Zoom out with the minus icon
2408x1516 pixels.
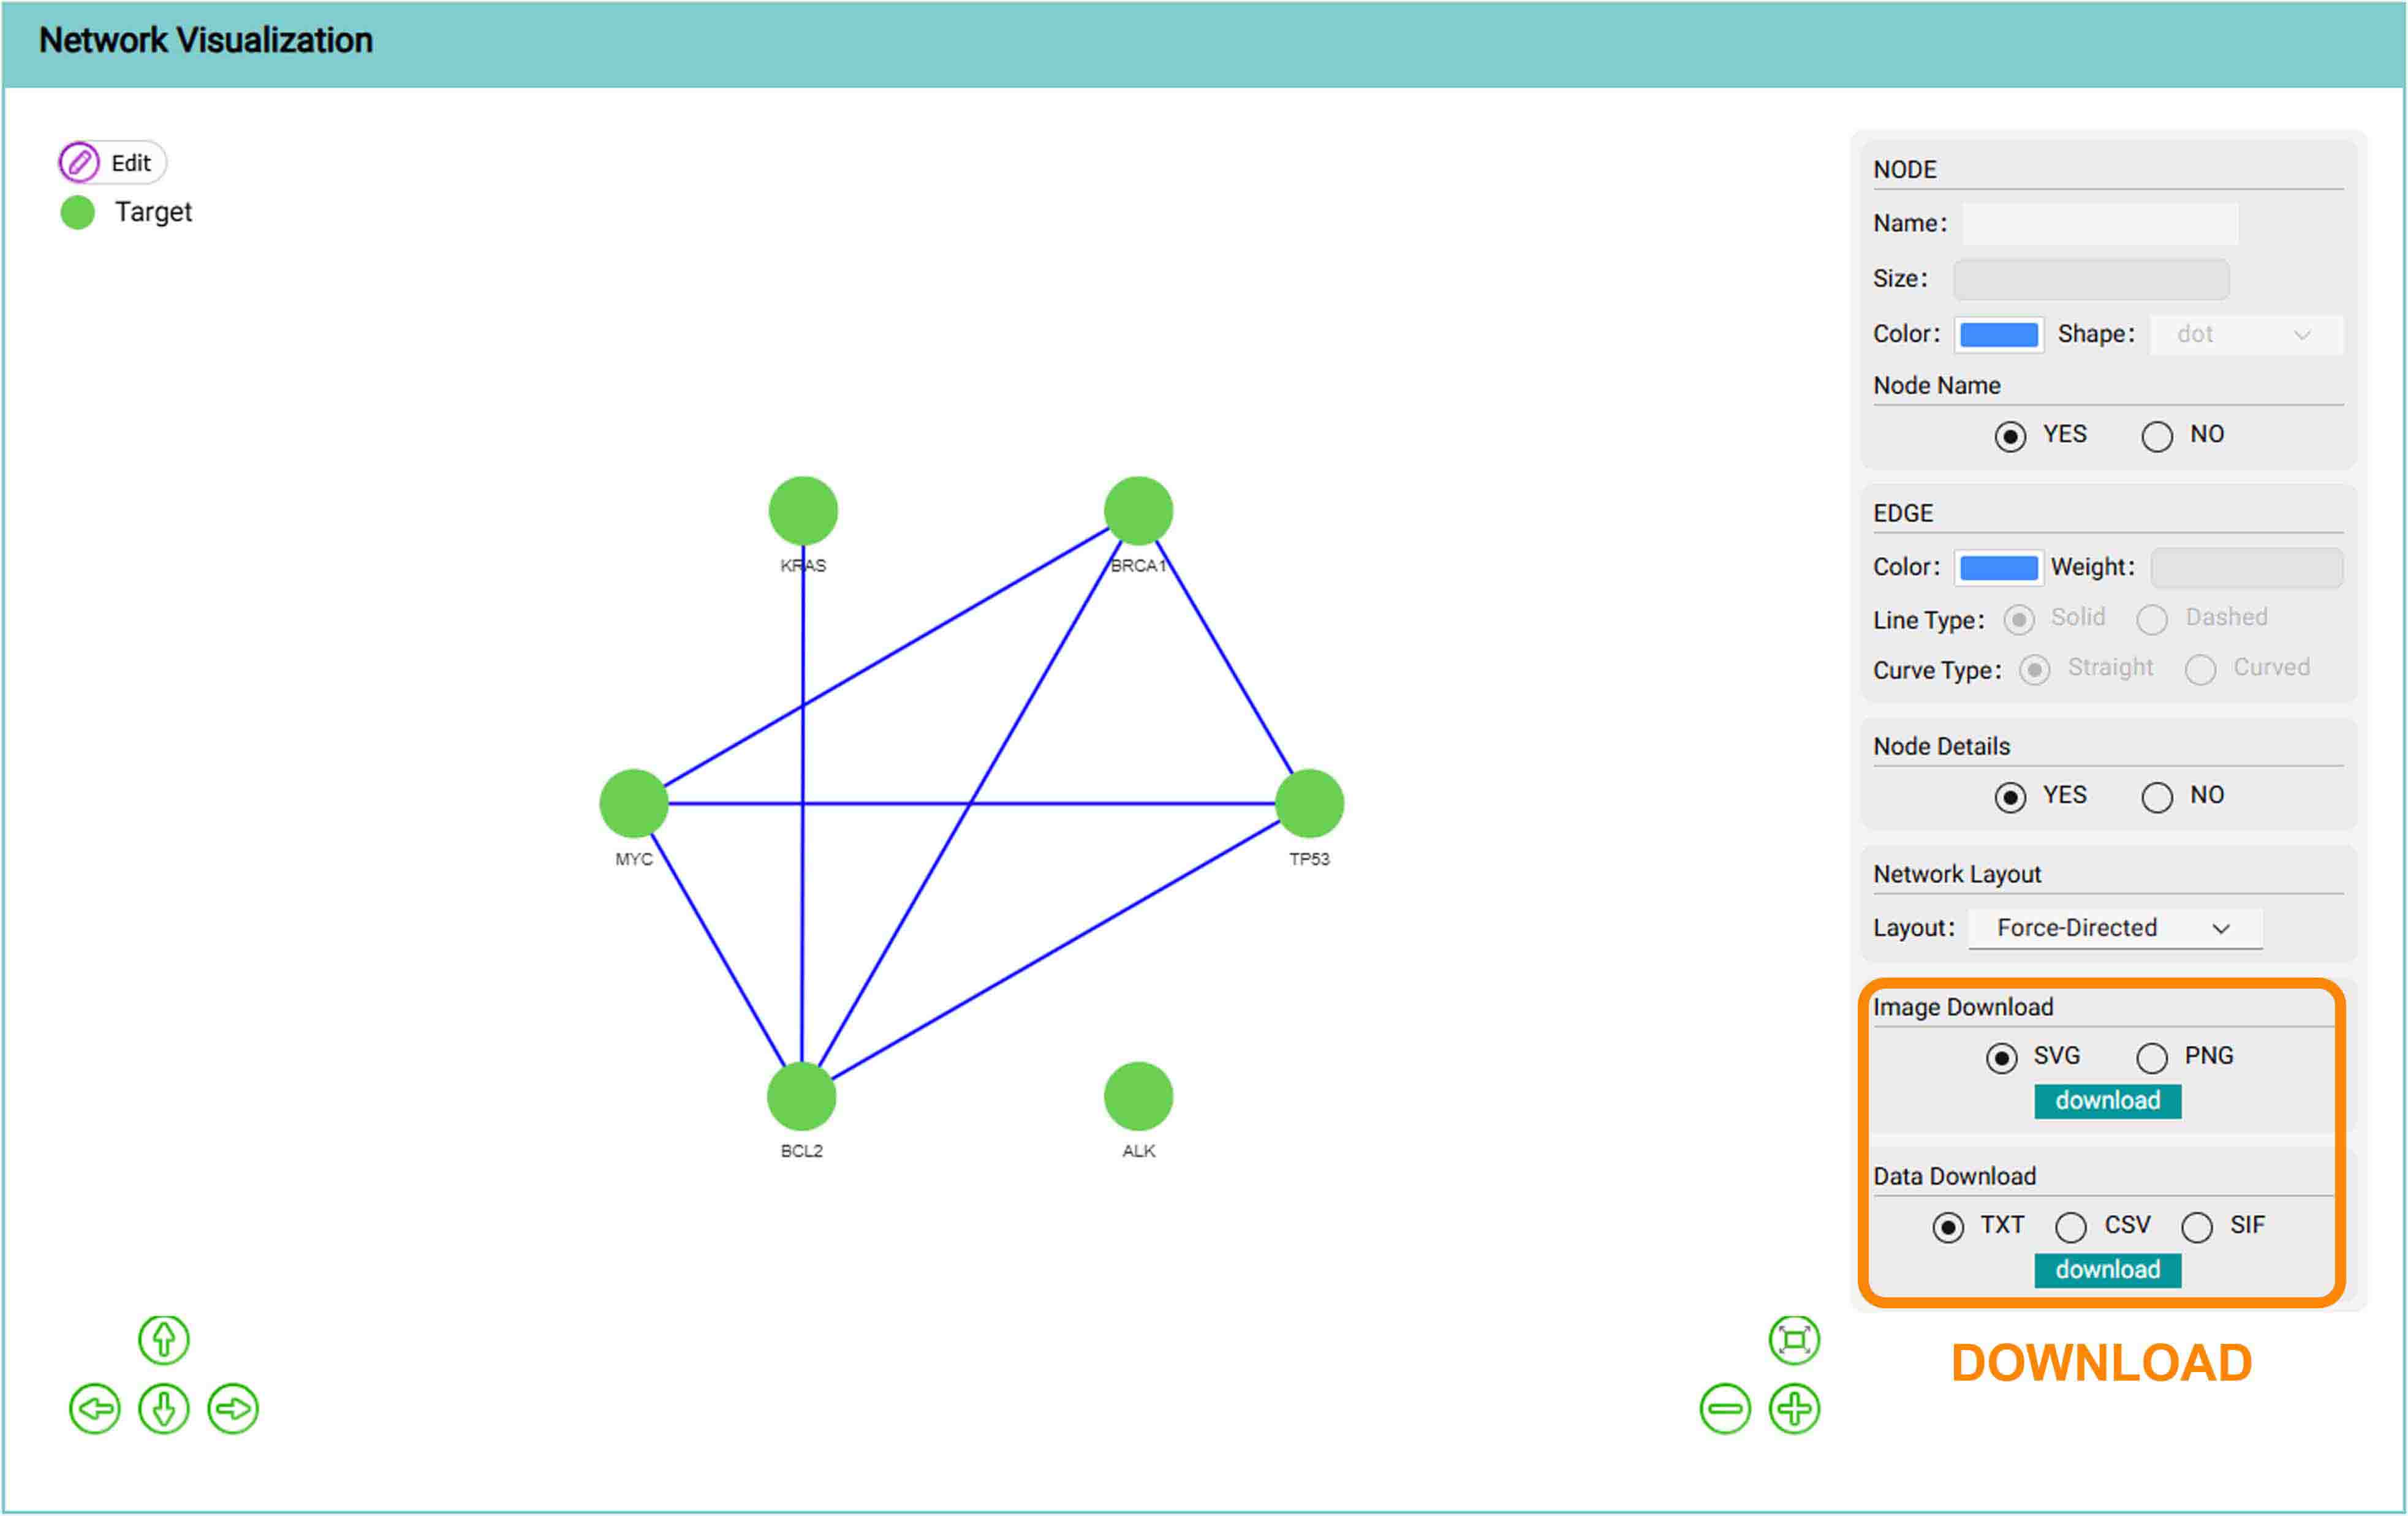(1725, 1409)
